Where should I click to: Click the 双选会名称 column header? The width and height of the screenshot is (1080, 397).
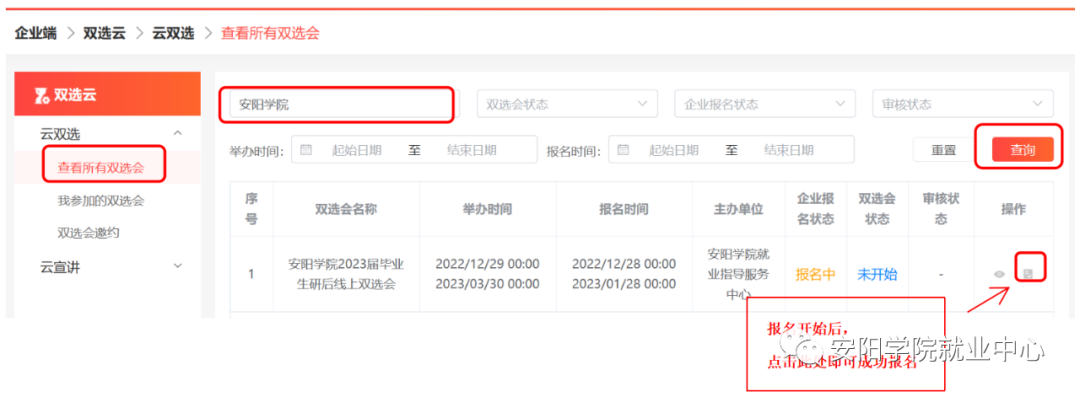click(x=346, y=210)
